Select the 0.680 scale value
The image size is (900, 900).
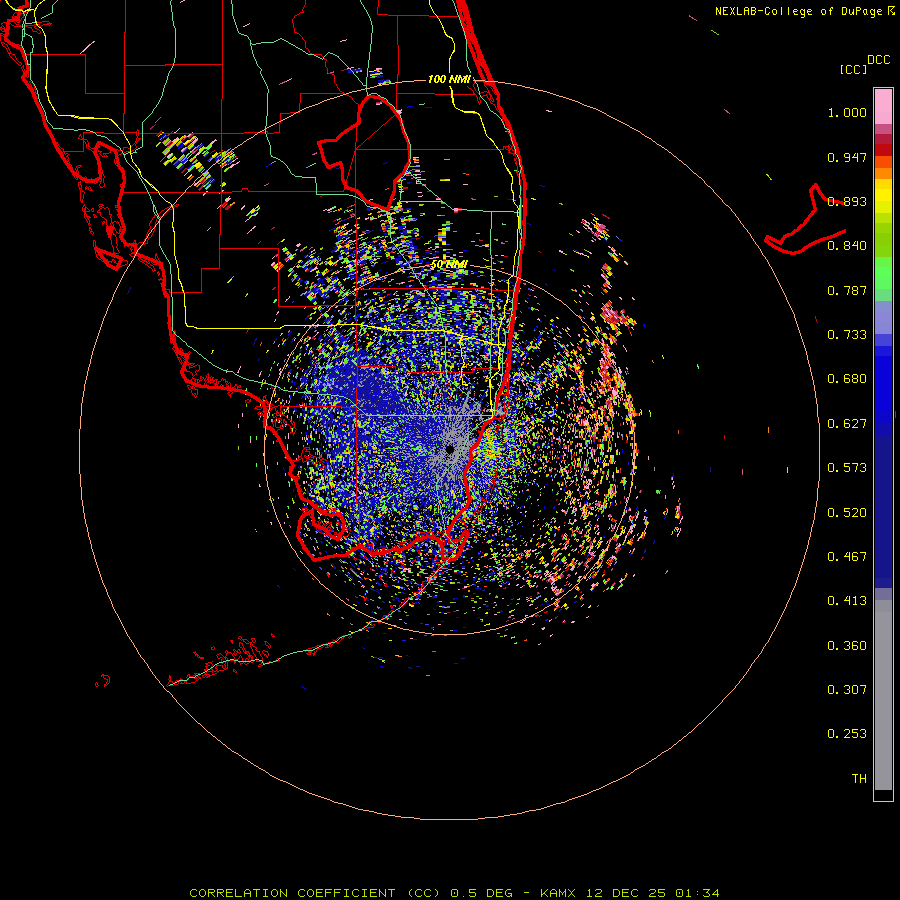847,379
